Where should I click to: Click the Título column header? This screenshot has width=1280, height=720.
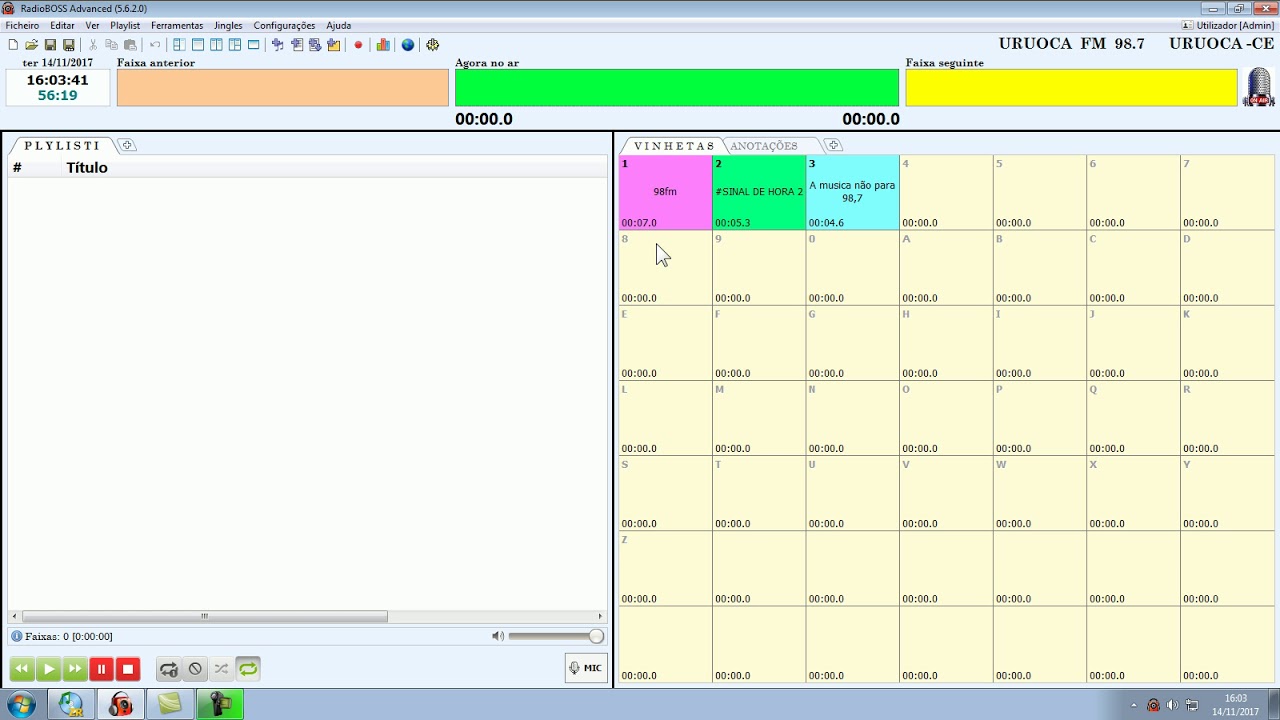pyautogui.click(x=87, y=168)
